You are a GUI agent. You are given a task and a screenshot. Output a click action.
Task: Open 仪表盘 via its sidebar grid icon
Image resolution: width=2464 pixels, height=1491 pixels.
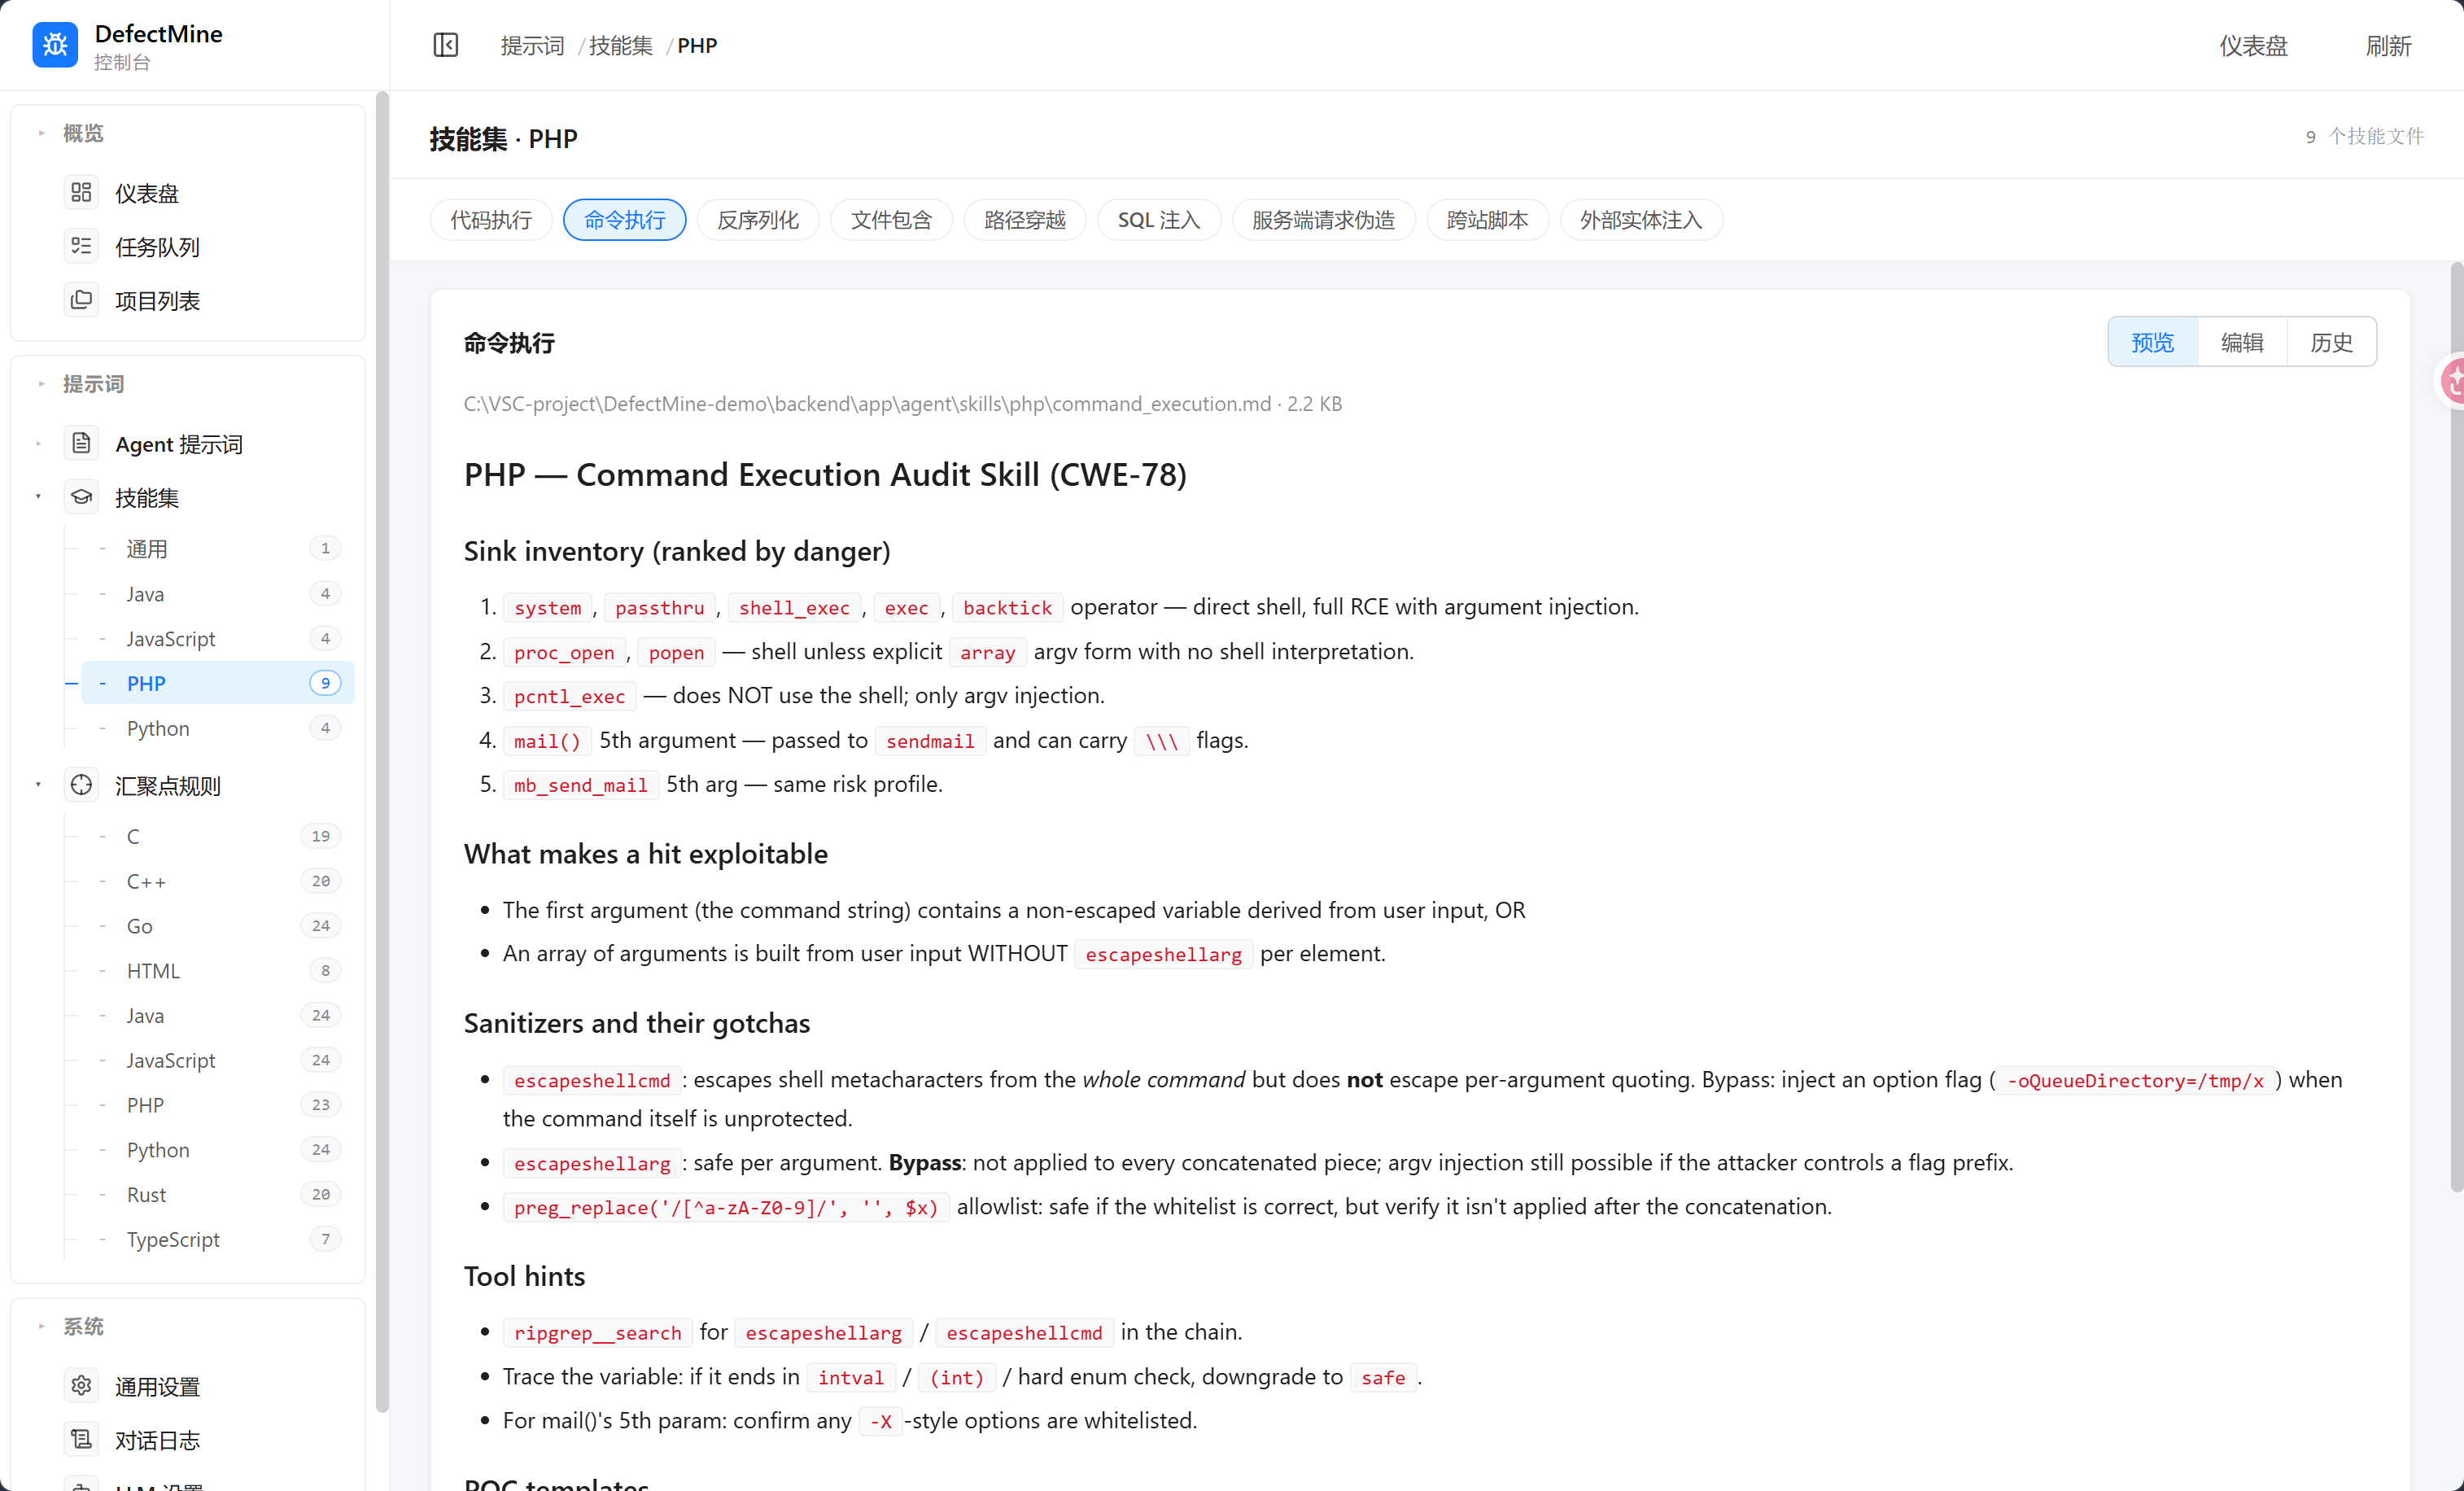pos(82,192)
